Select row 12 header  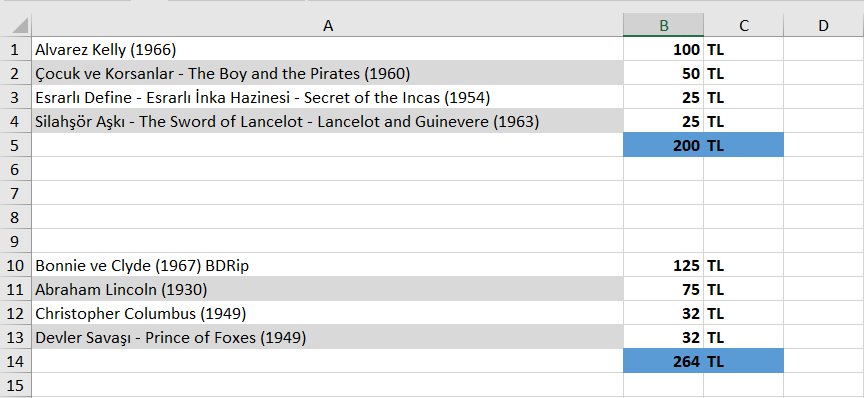coord(15,314)
